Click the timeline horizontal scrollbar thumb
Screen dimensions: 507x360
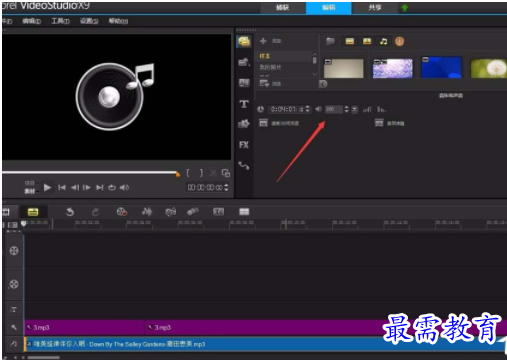point(44,358)
